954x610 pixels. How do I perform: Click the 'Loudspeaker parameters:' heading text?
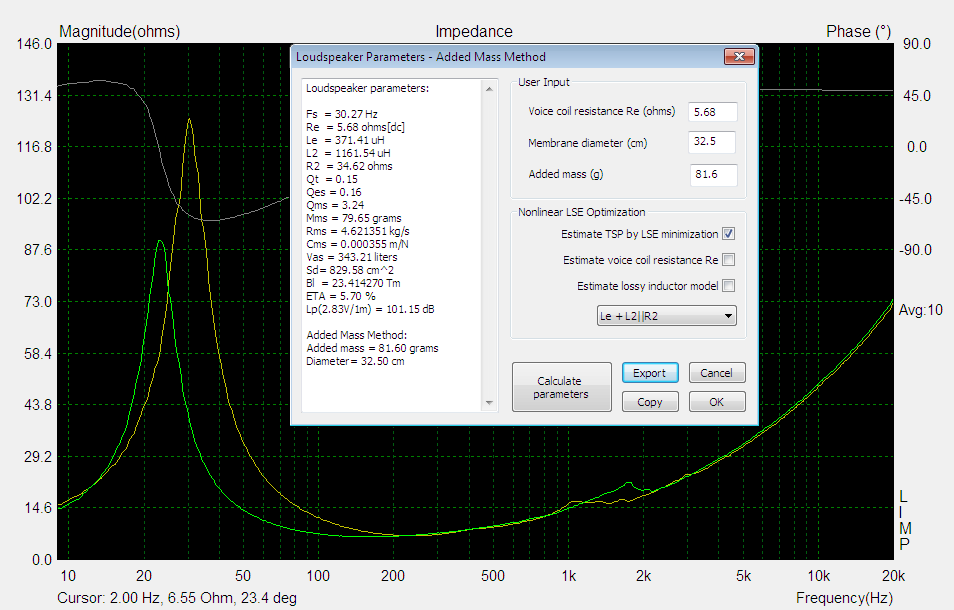click(x=367, y=88)
